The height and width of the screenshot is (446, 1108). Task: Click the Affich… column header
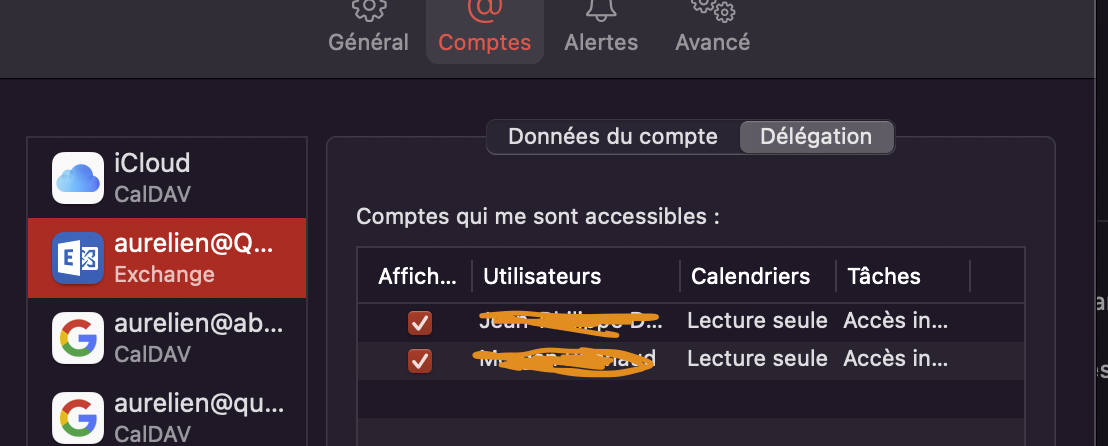click(x=418, y=276)
